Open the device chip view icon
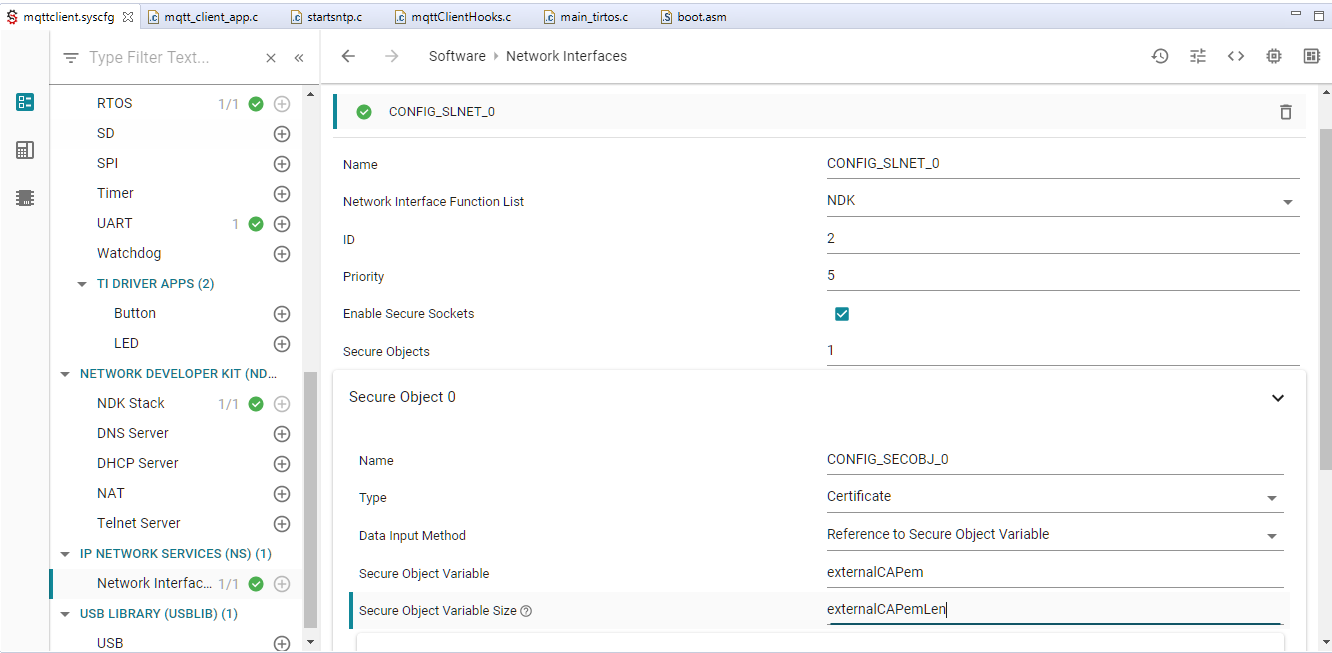The height and width of the screenshot is (653, 1332). coord(1274,56)
